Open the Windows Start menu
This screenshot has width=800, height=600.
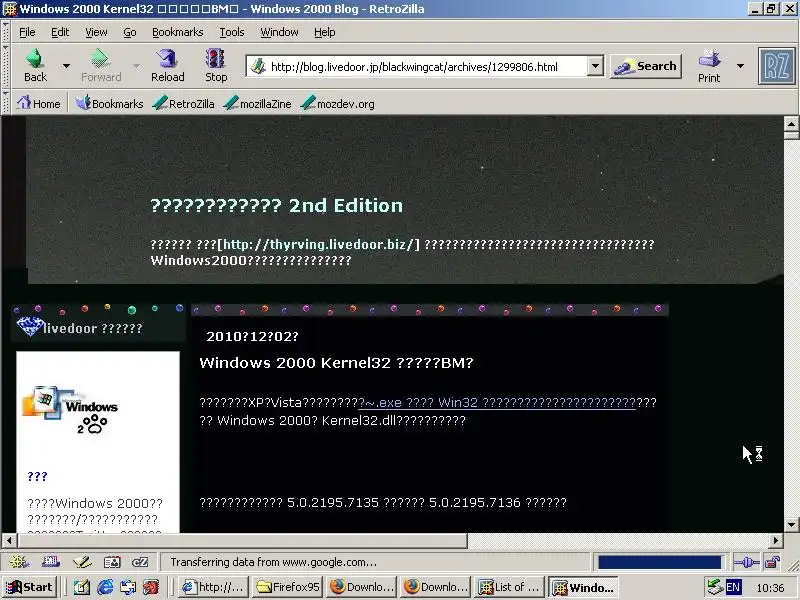point(30,587)
